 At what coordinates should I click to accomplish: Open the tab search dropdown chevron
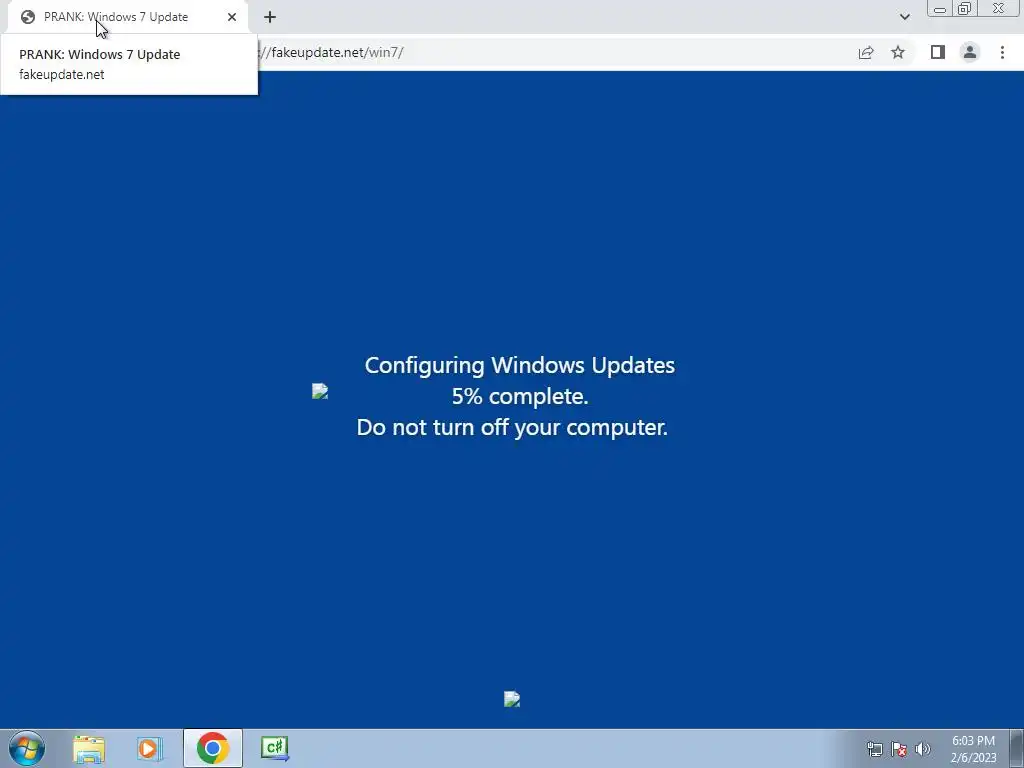(904, 17)
